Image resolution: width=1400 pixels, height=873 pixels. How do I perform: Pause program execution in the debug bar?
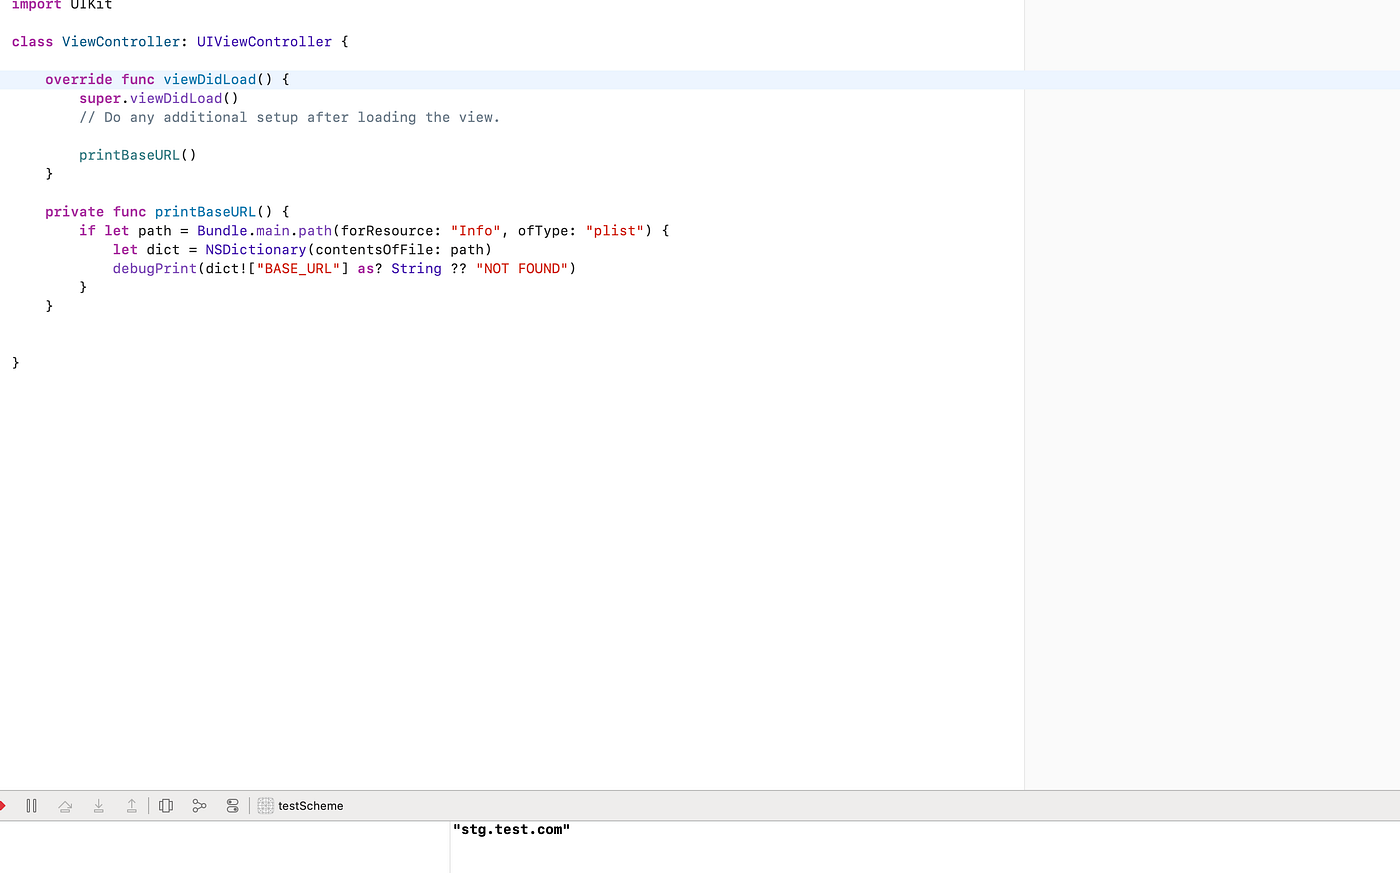[31, 805]
